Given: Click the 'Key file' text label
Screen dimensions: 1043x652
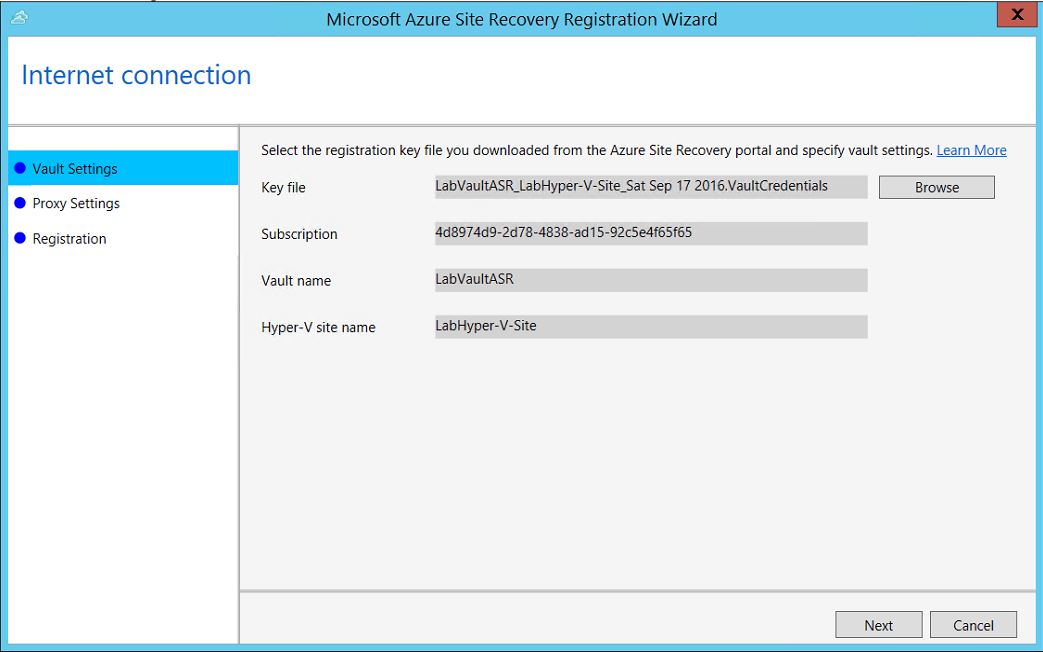Looking at the screenshot, I should point(283,188).
